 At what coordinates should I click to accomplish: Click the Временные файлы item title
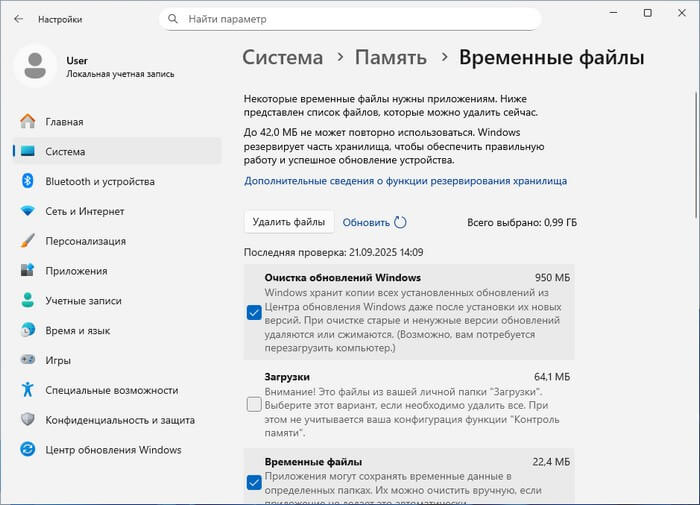pos(313,462)
